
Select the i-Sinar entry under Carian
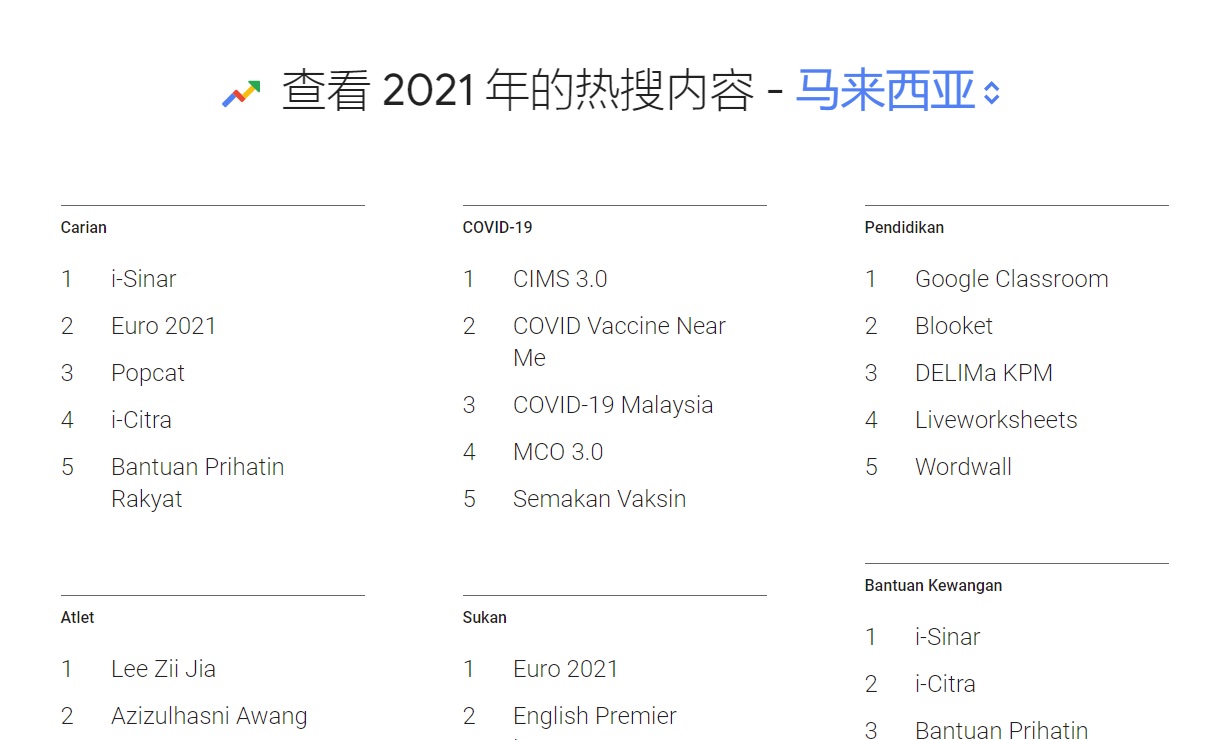click(x=143, y=278)
